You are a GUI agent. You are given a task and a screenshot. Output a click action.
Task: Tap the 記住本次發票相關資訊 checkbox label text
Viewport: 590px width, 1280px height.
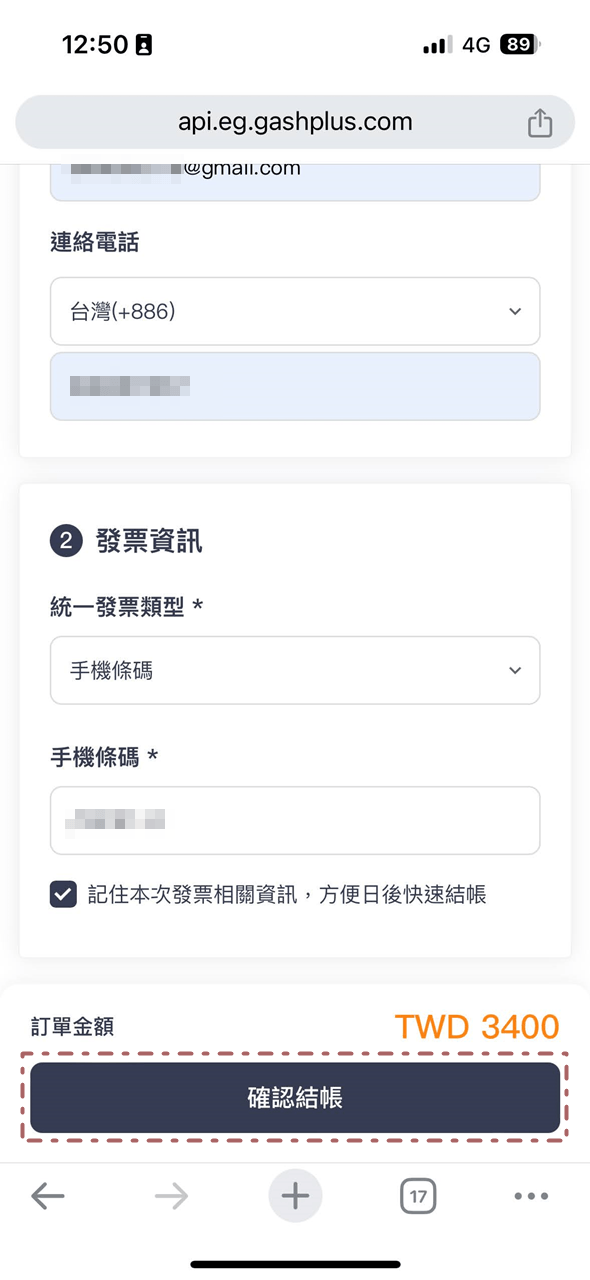click(x=287, y=895)
